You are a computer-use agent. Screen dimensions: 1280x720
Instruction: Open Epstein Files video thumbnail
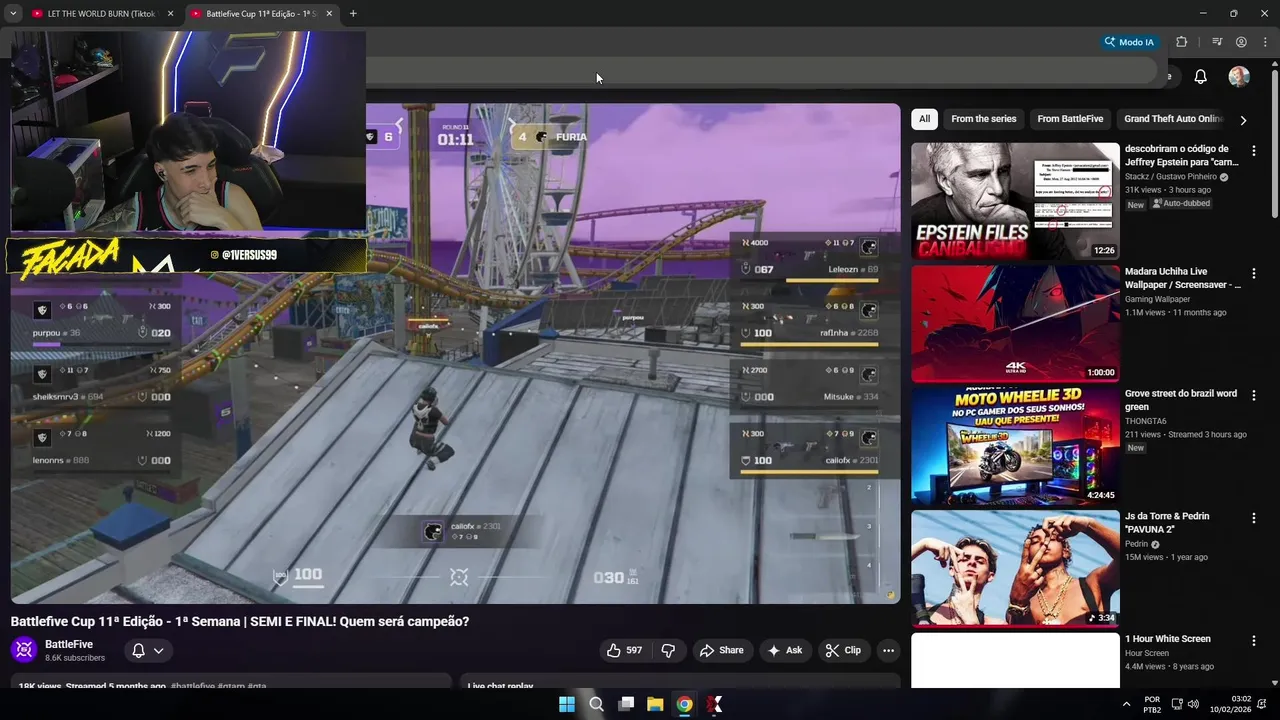click(x=1015, y=201)
